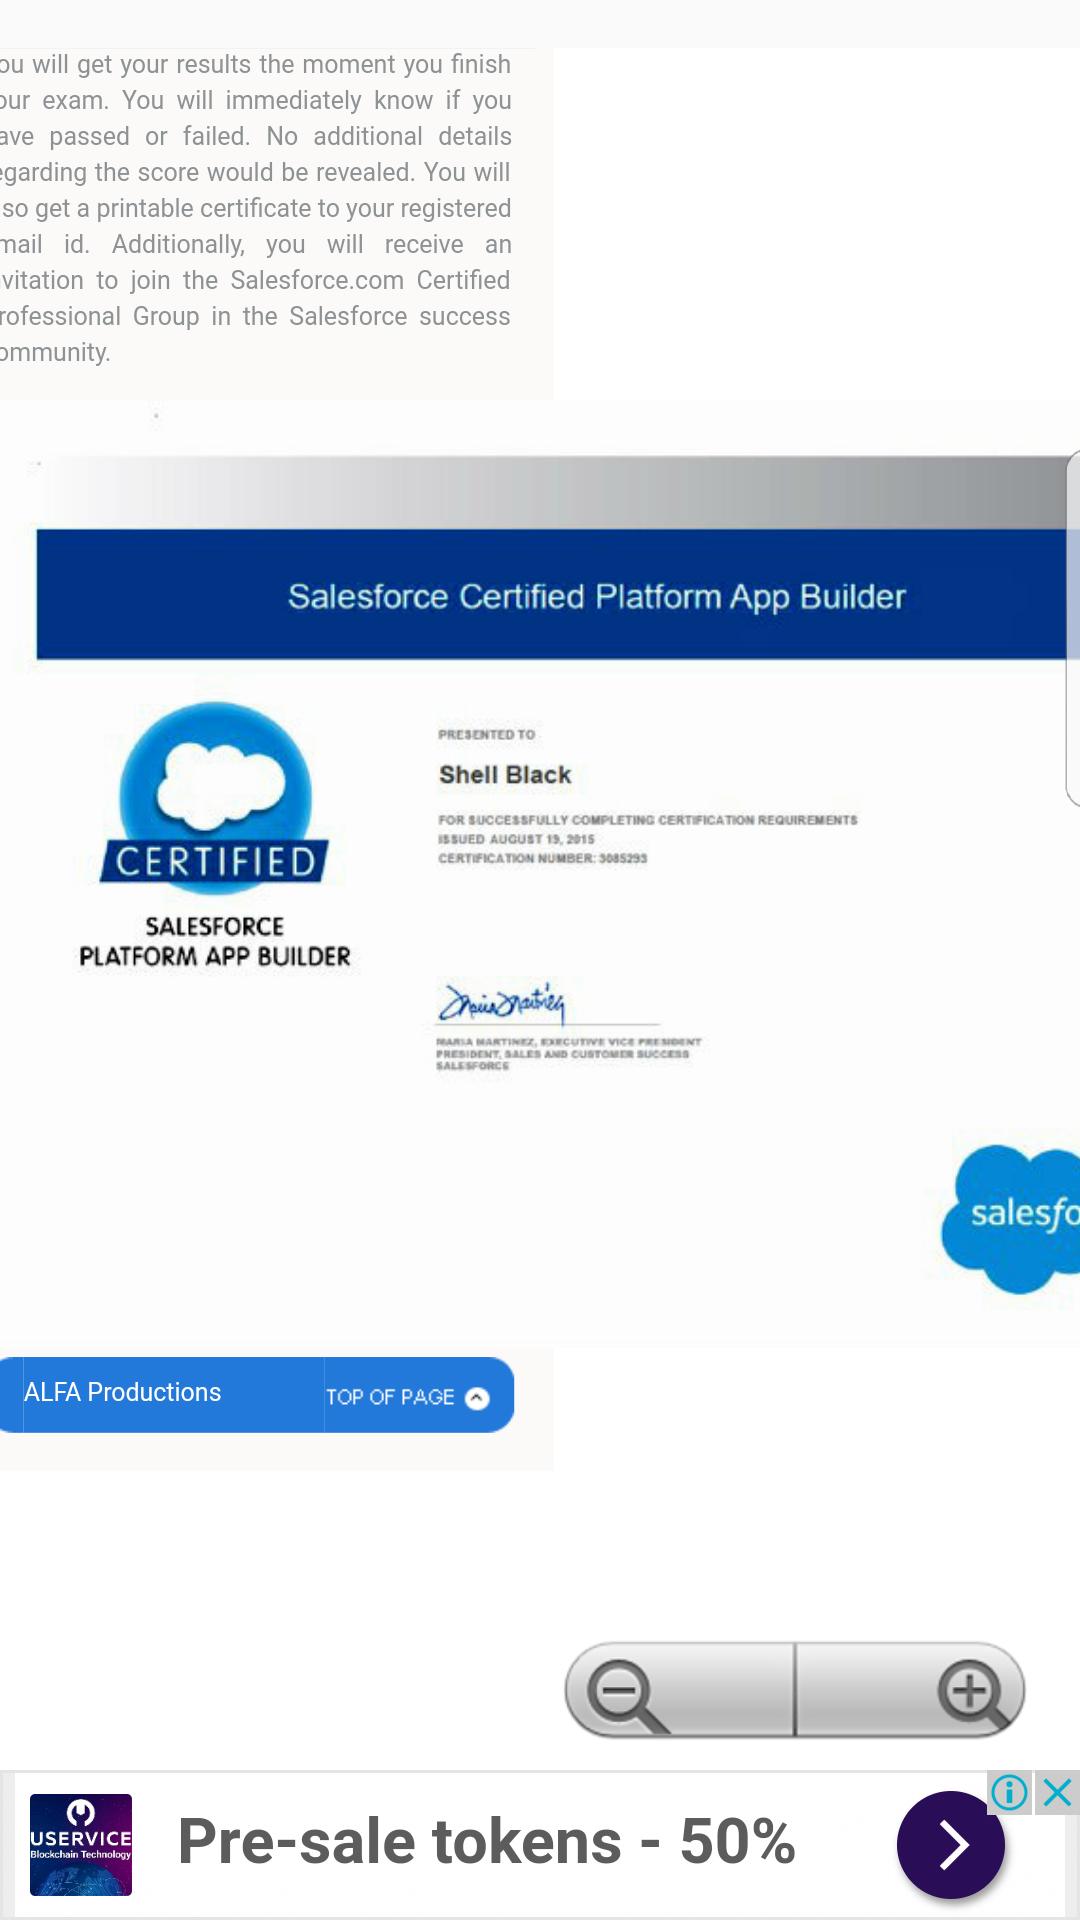Tap the zoom in magnifier button
The height and width of the screenshot is (1920, 1080).
tap(910, 1690)
